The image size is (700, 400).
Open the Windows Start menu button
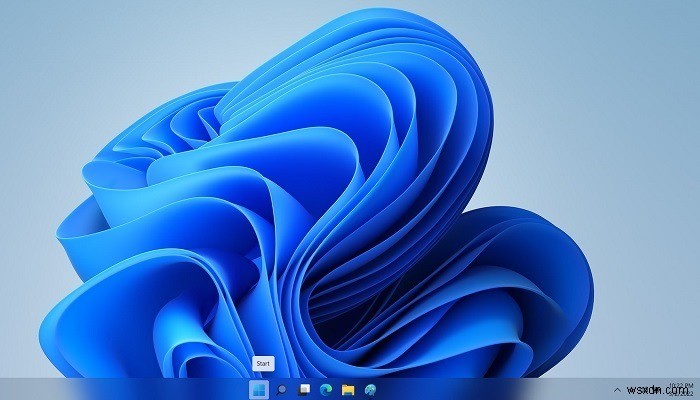coord(259,390)
